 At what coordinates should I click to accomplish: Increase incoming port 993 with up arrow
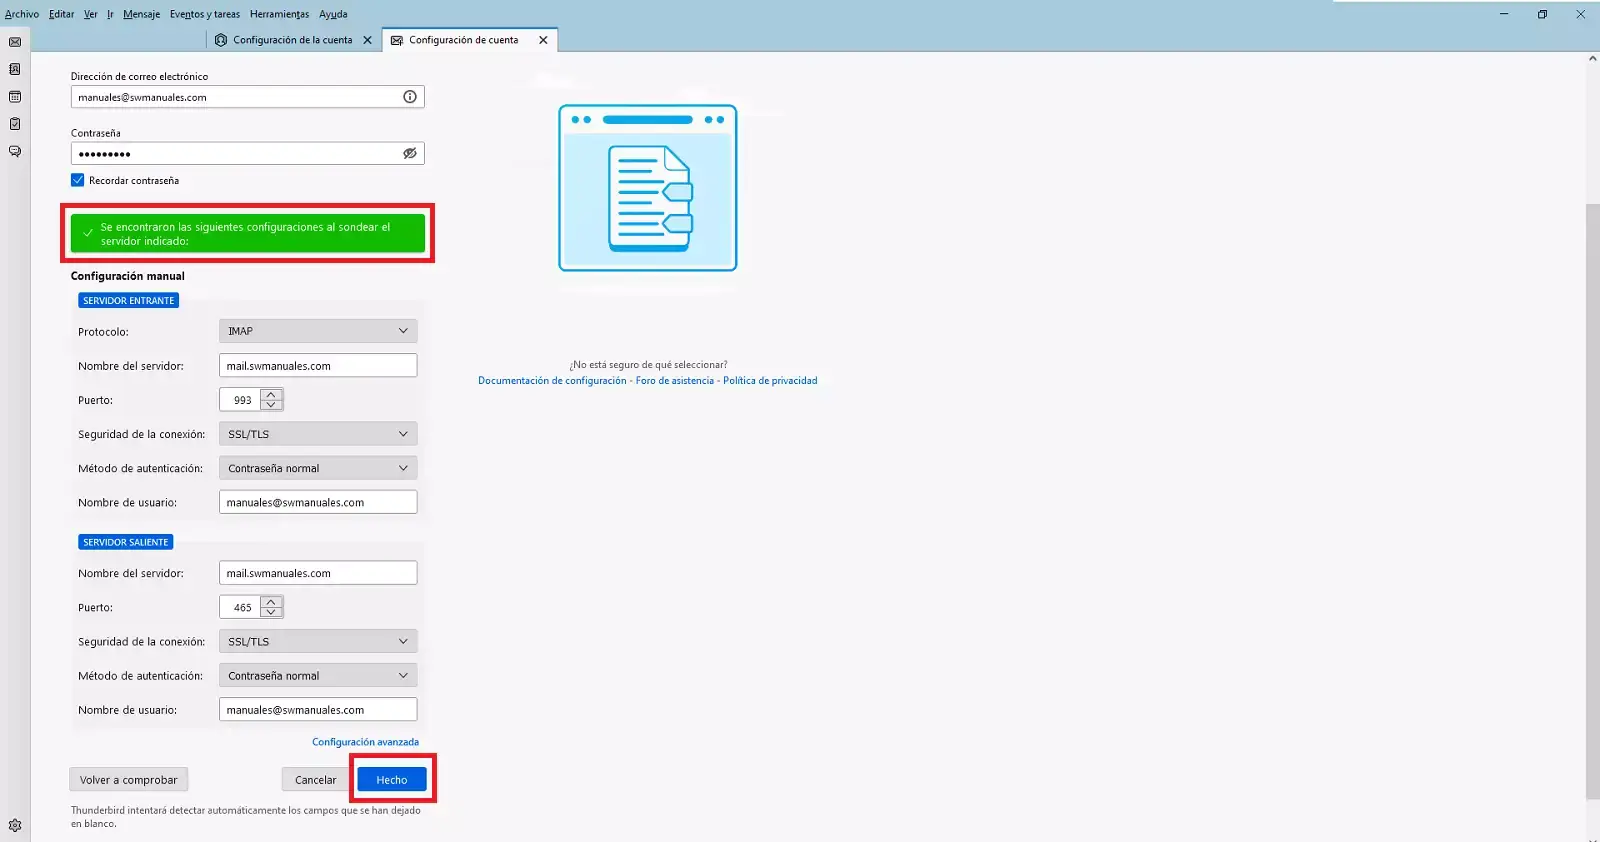(x=271, y=394)
